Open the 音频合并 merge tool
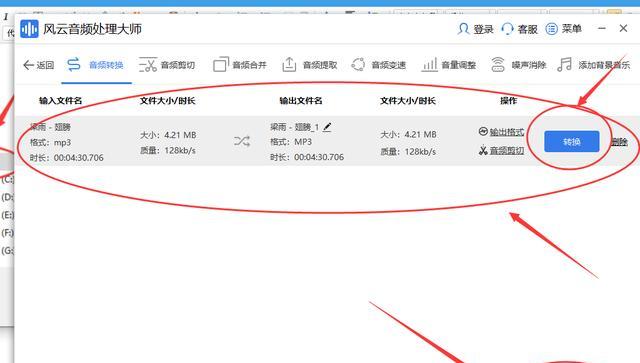The height and width of the screenshot is (363, 640). click(x=240, y=65)
